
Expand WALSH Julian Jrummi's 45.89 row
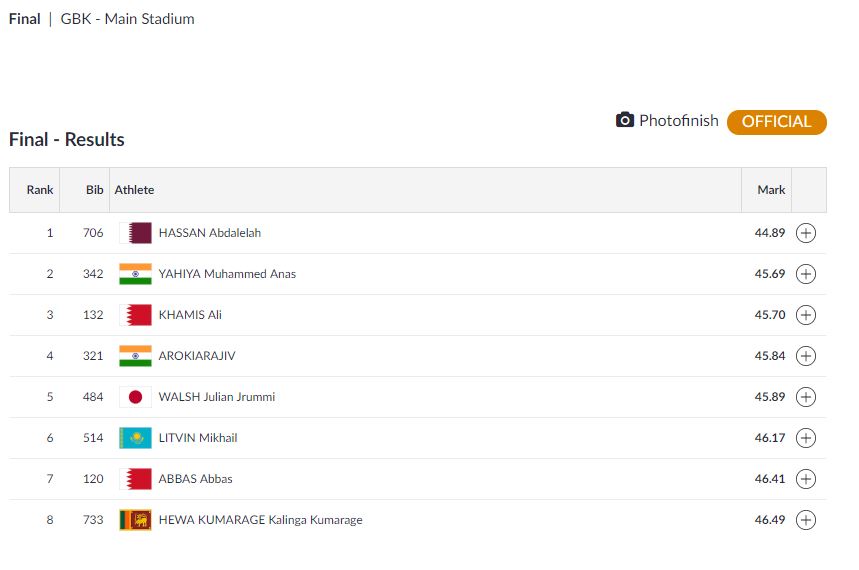806,397
